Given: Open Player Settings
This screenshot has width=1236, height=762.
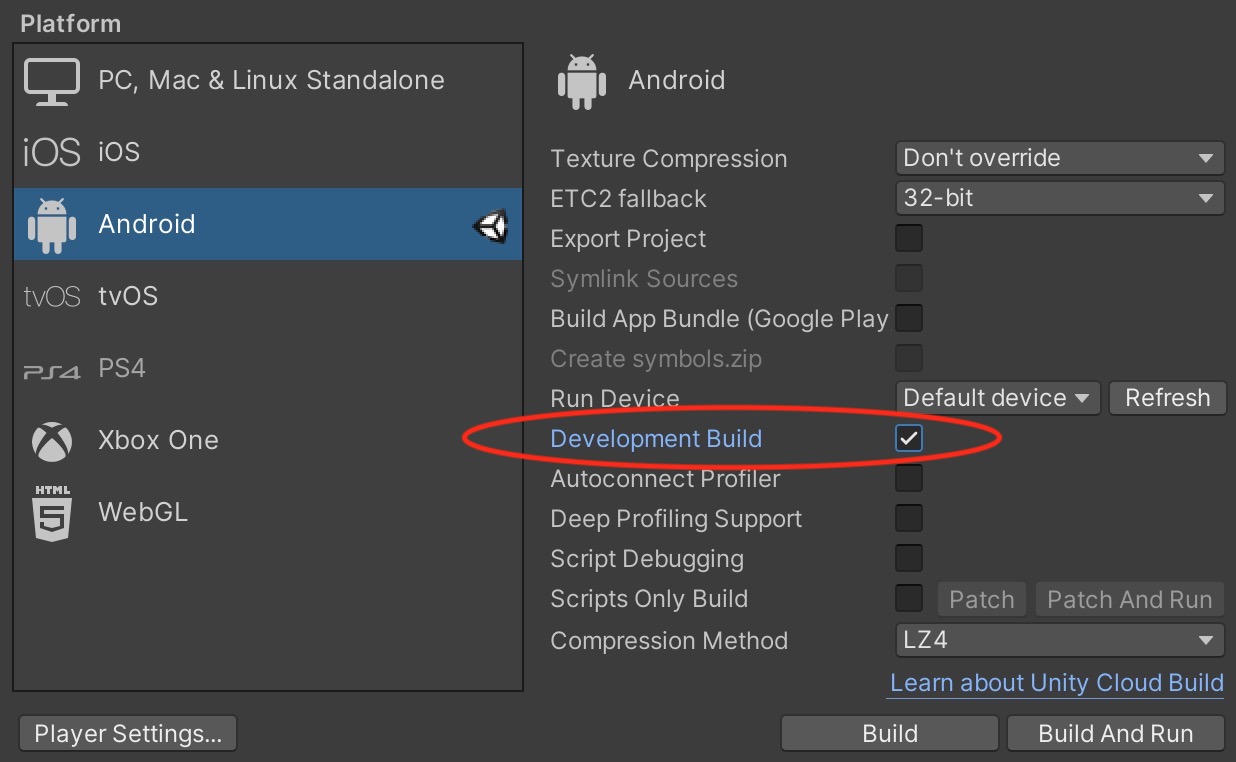Looking at the screenshot, I should tap(128, 734).
